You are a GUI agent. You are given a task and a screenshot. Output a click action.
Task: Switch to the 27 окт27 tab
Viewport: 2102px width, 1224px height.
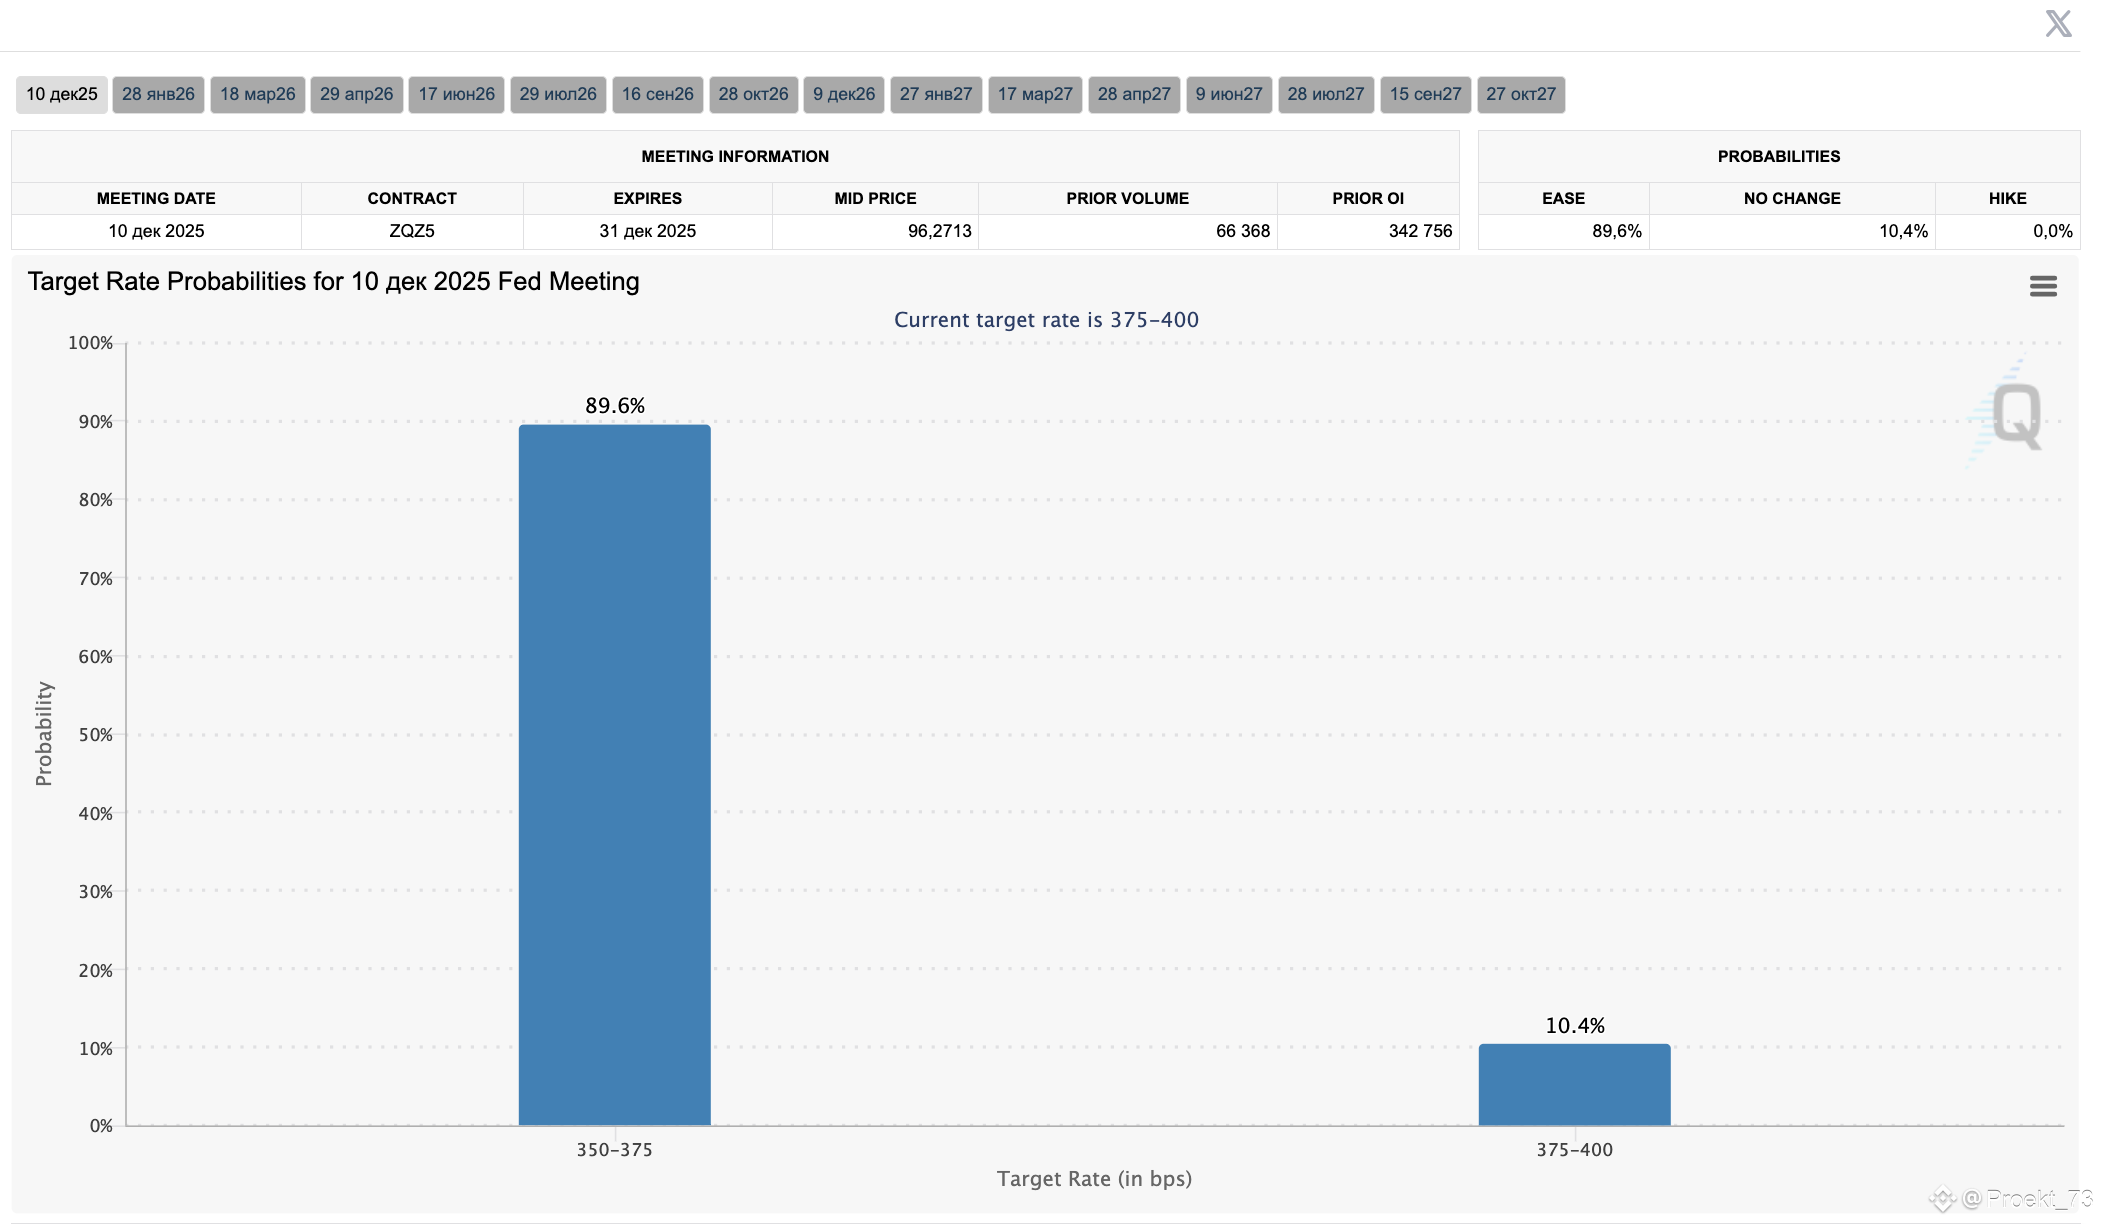pyautogui.click(x=1521, y=95)
